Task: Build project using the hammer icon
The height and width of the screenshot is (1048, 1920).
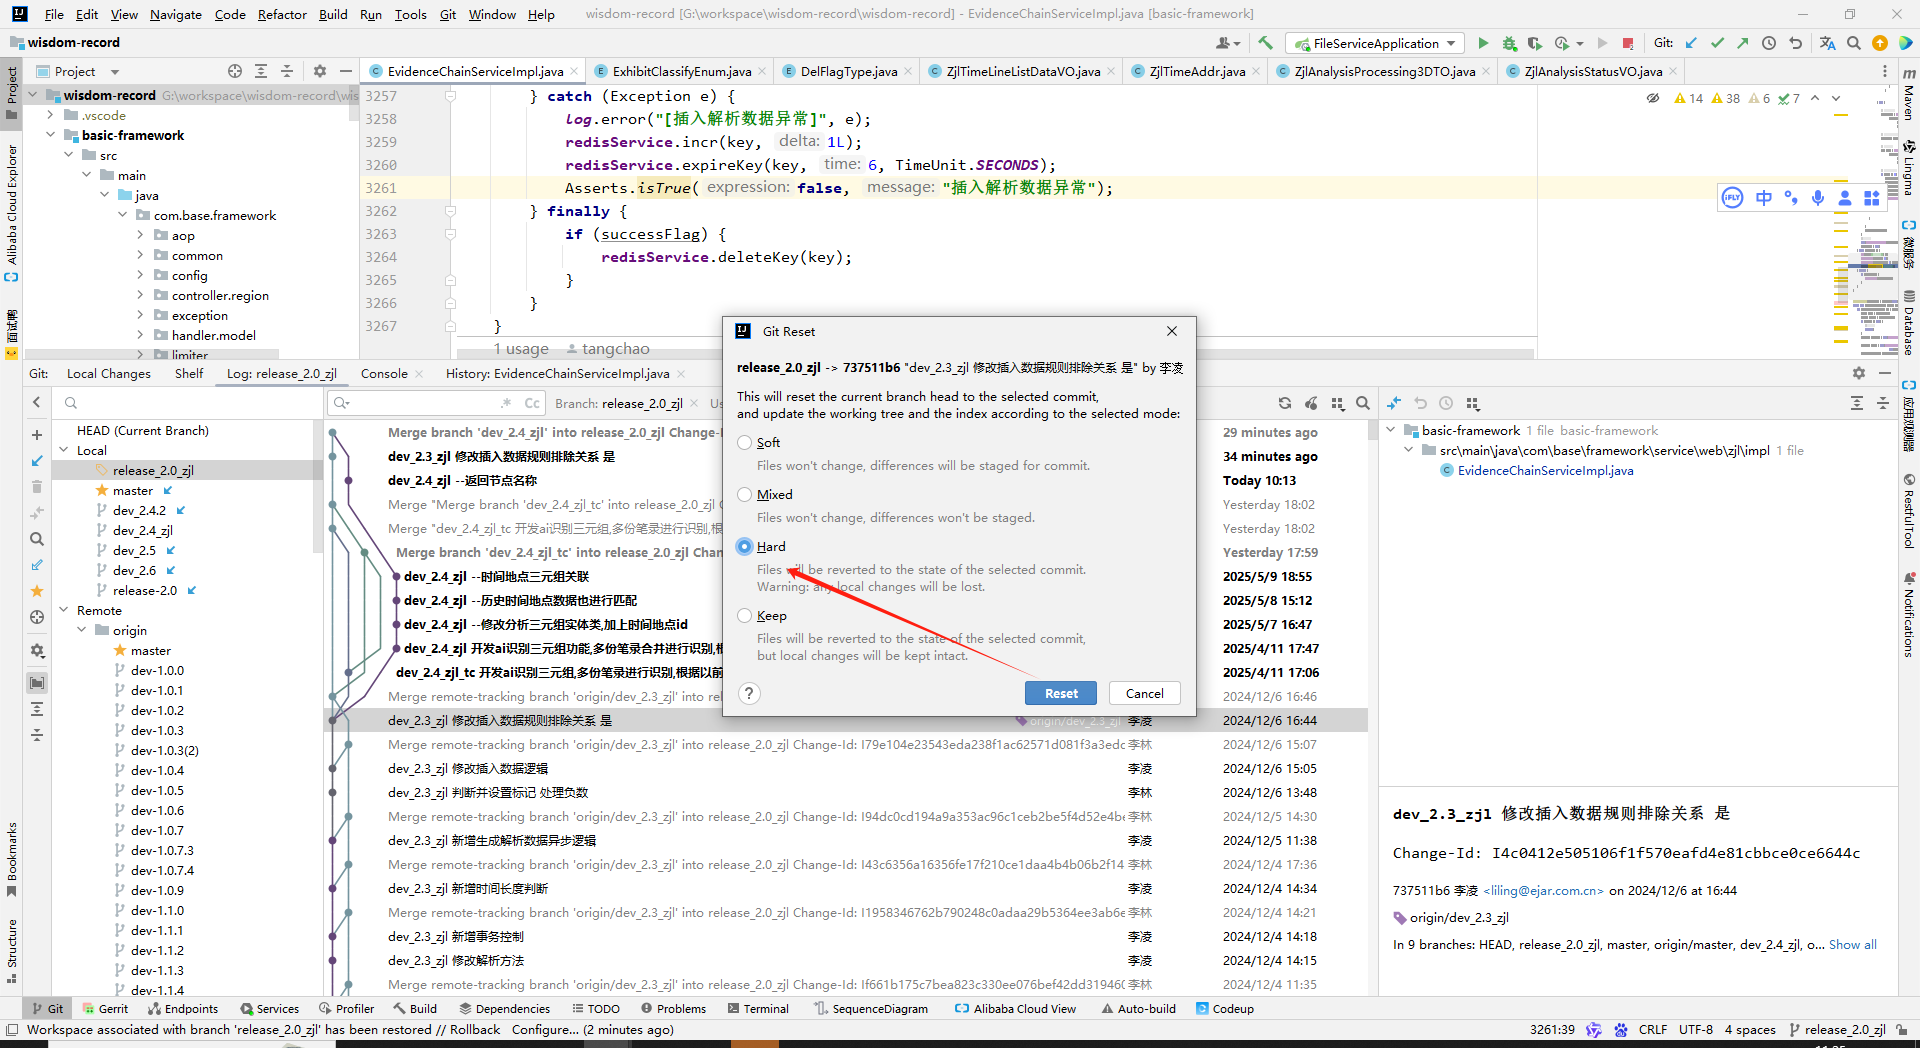Action: coord(1265,43)
